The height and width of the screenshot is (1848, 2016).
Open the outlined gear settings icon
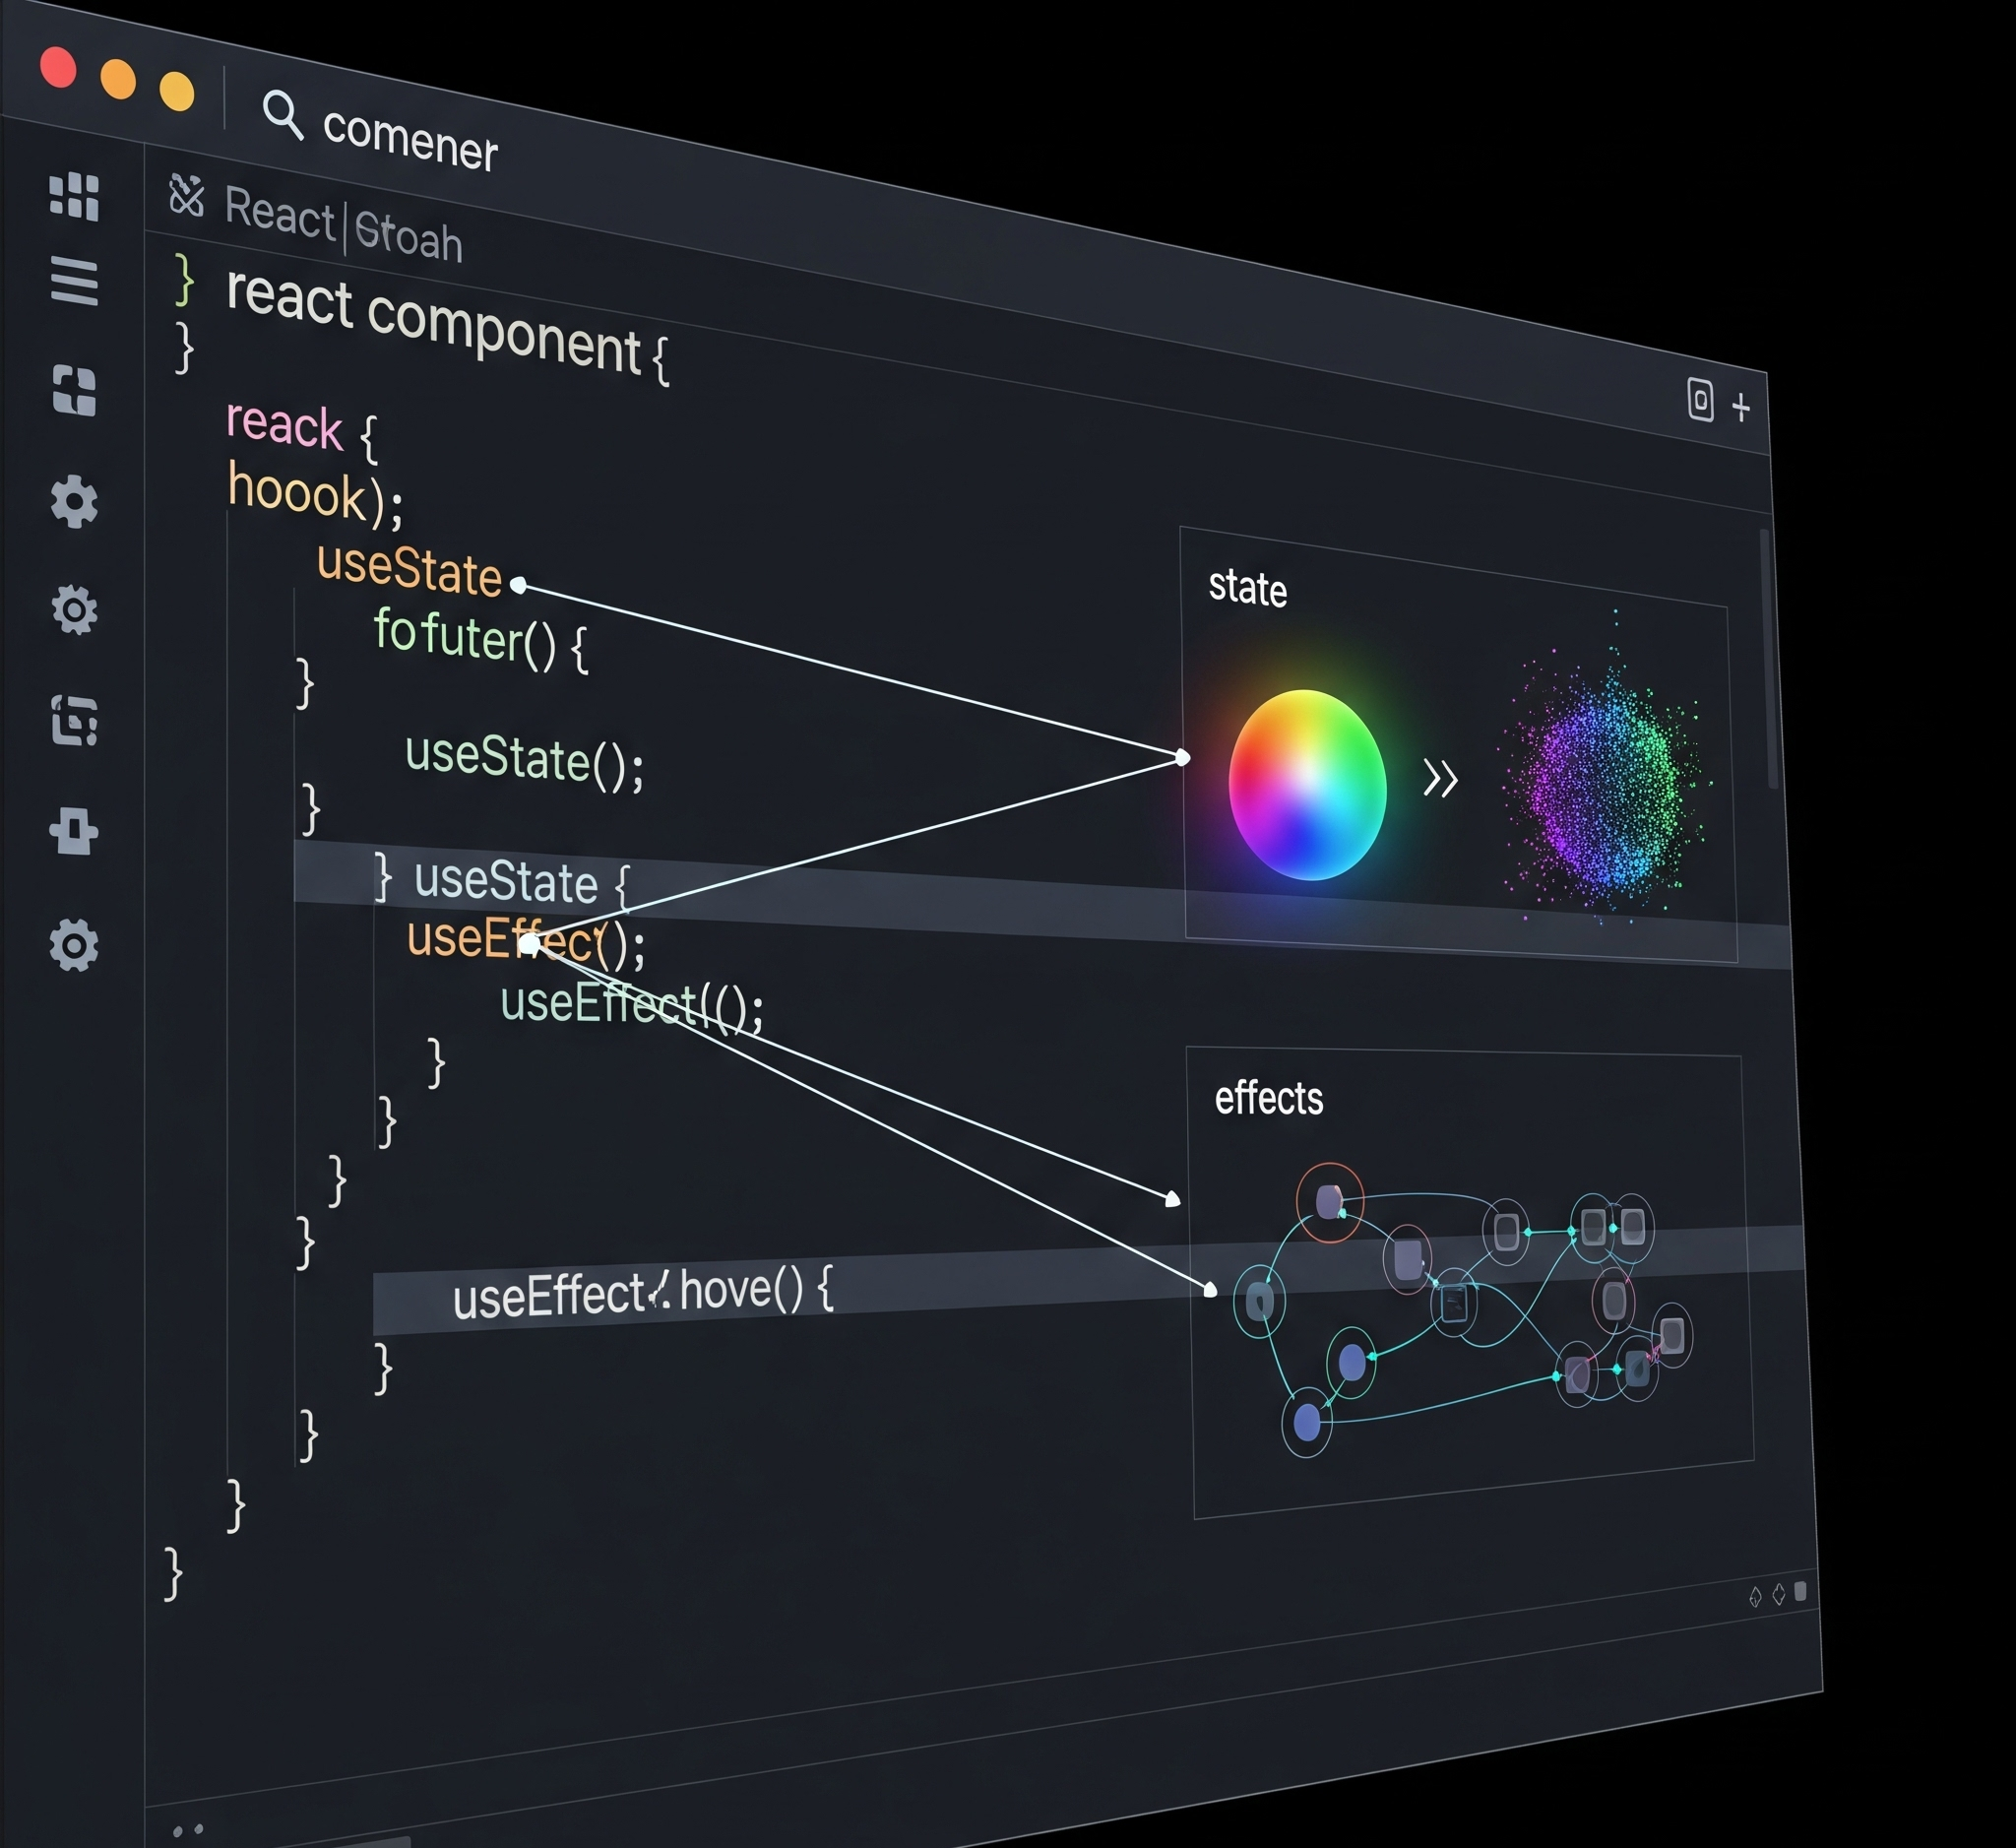(74, 609)
